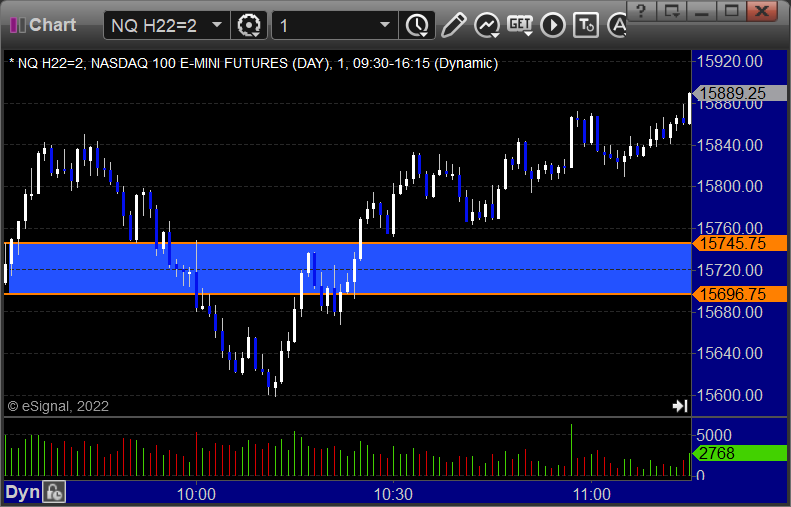Screen dimensions: 791x507
Task: Click the 15745.75 orange price label
Action: [x=740, y=243]
